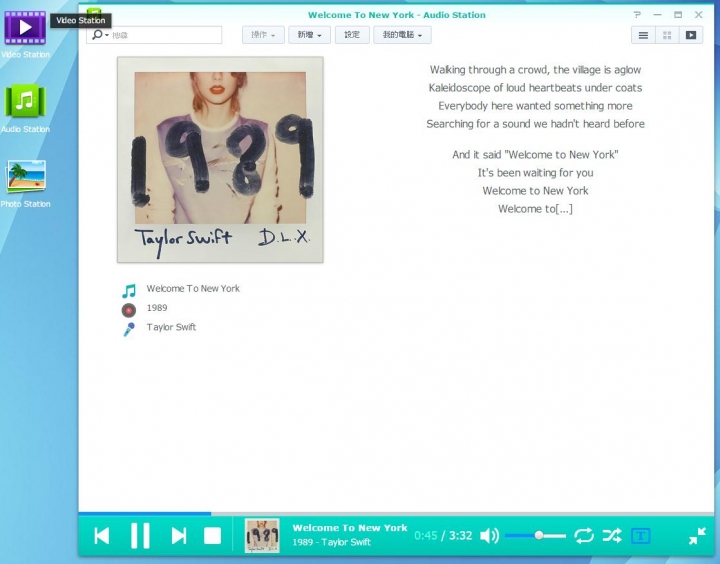Open the 新增 add dropdown
Screen dimensions: 720x564
tap(309, 35)
